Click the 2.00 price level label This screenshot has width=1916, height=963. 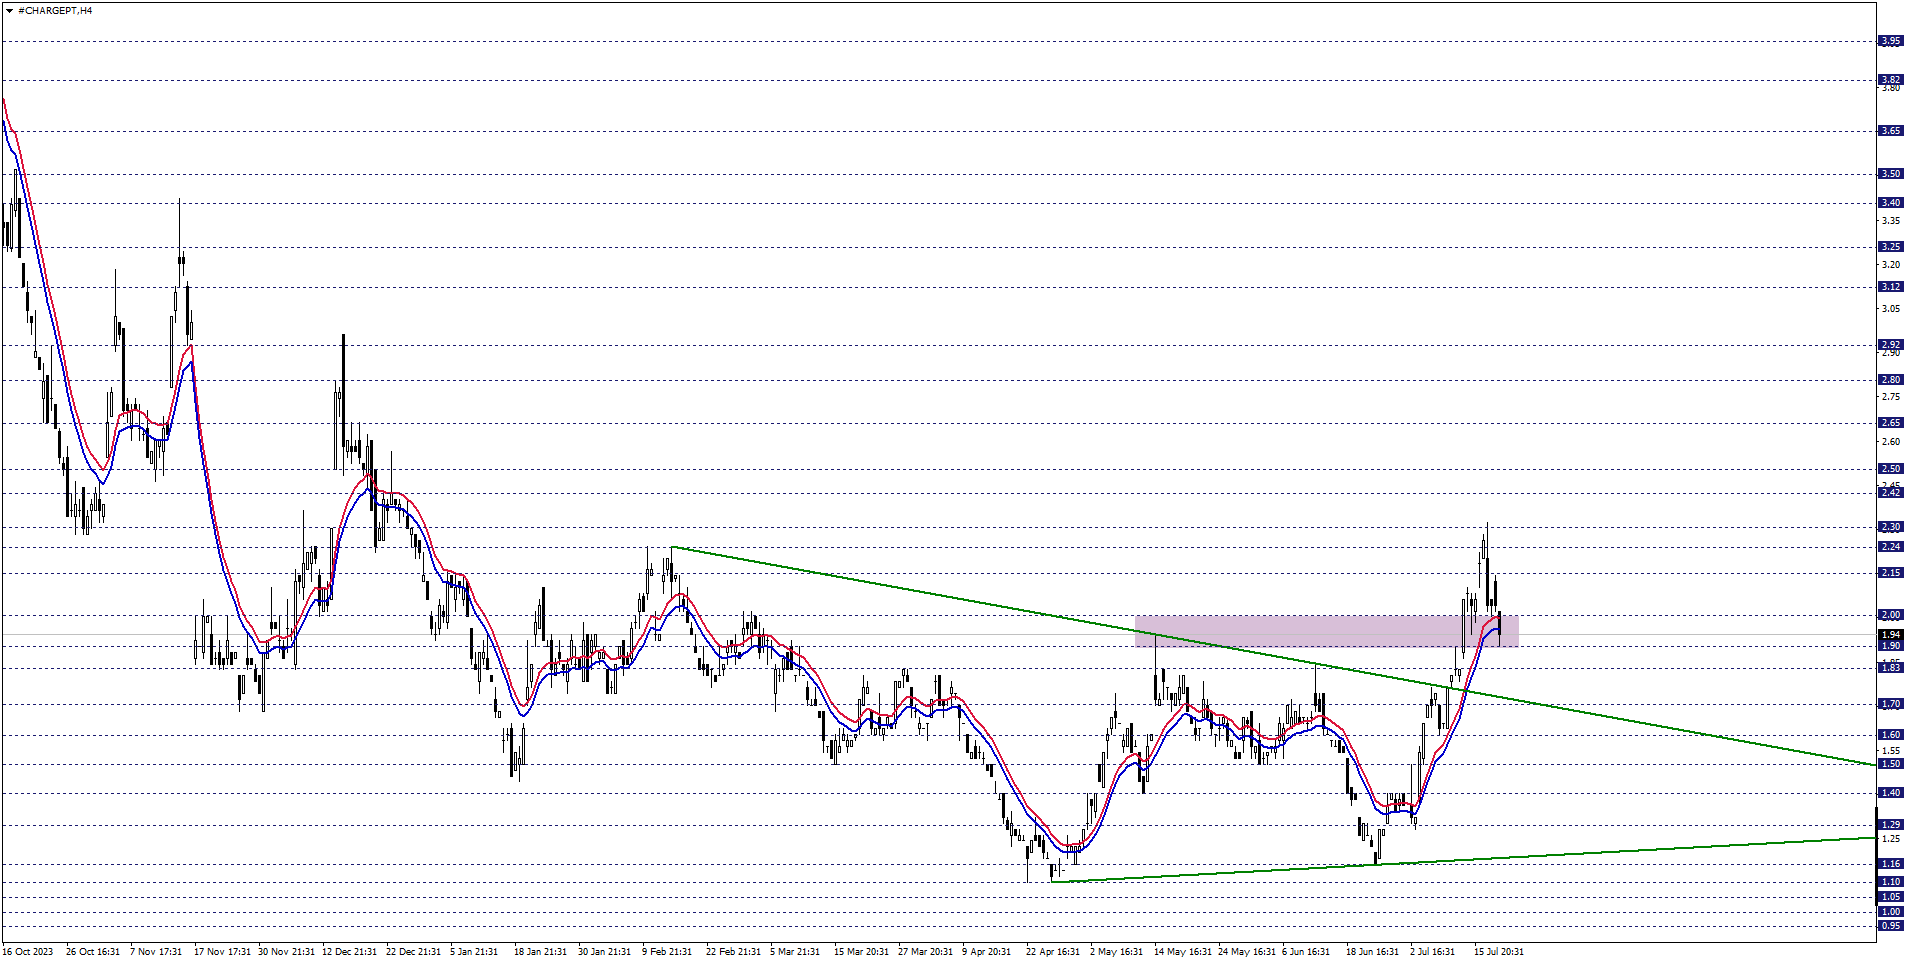[x=1890, y=616]
